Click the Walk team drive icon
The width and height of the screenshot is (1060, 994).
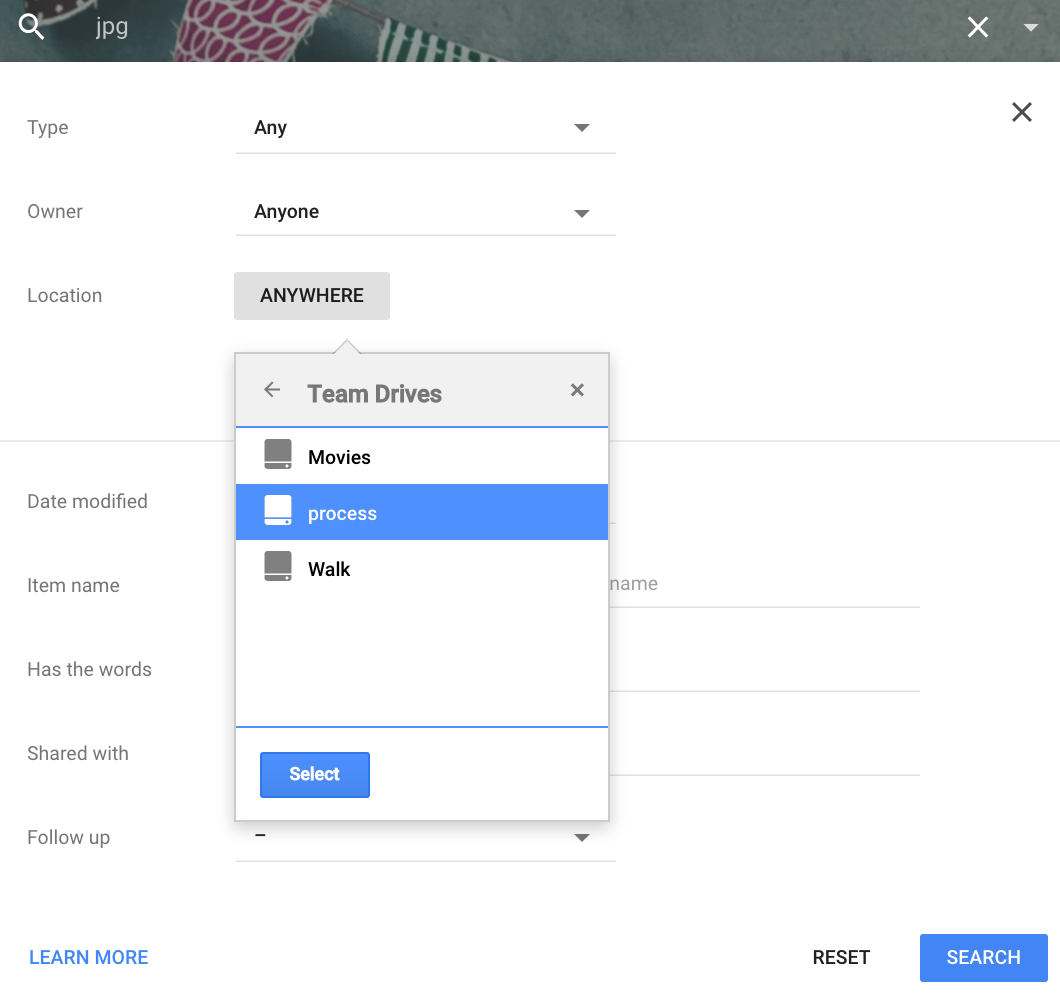(277, 568)
